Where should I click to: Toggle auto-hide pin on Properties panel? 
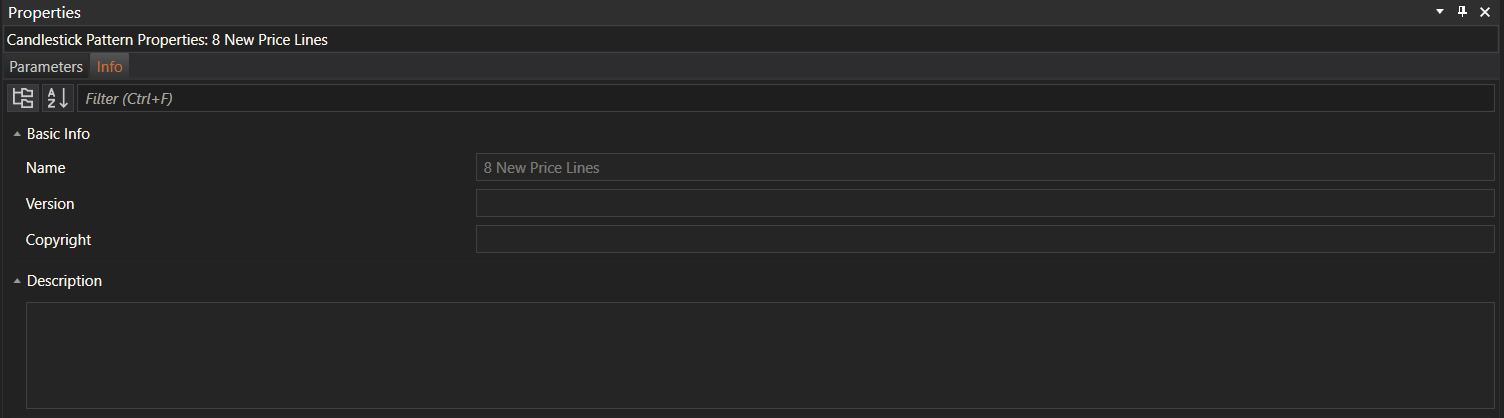pyautogui.click(x=1462, y=12)
